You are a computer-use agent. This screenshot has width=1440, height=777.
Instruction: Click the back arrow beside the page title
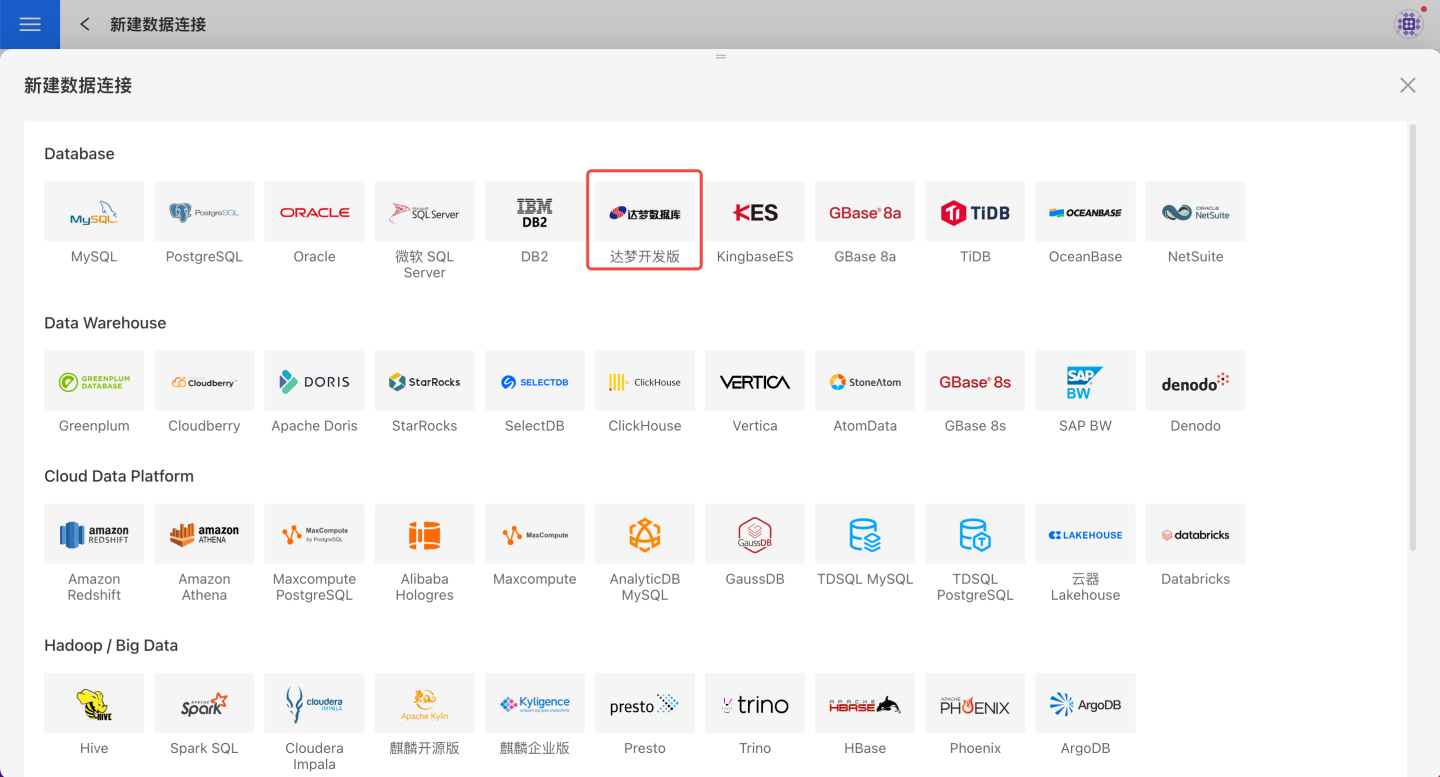click(85, 24)
